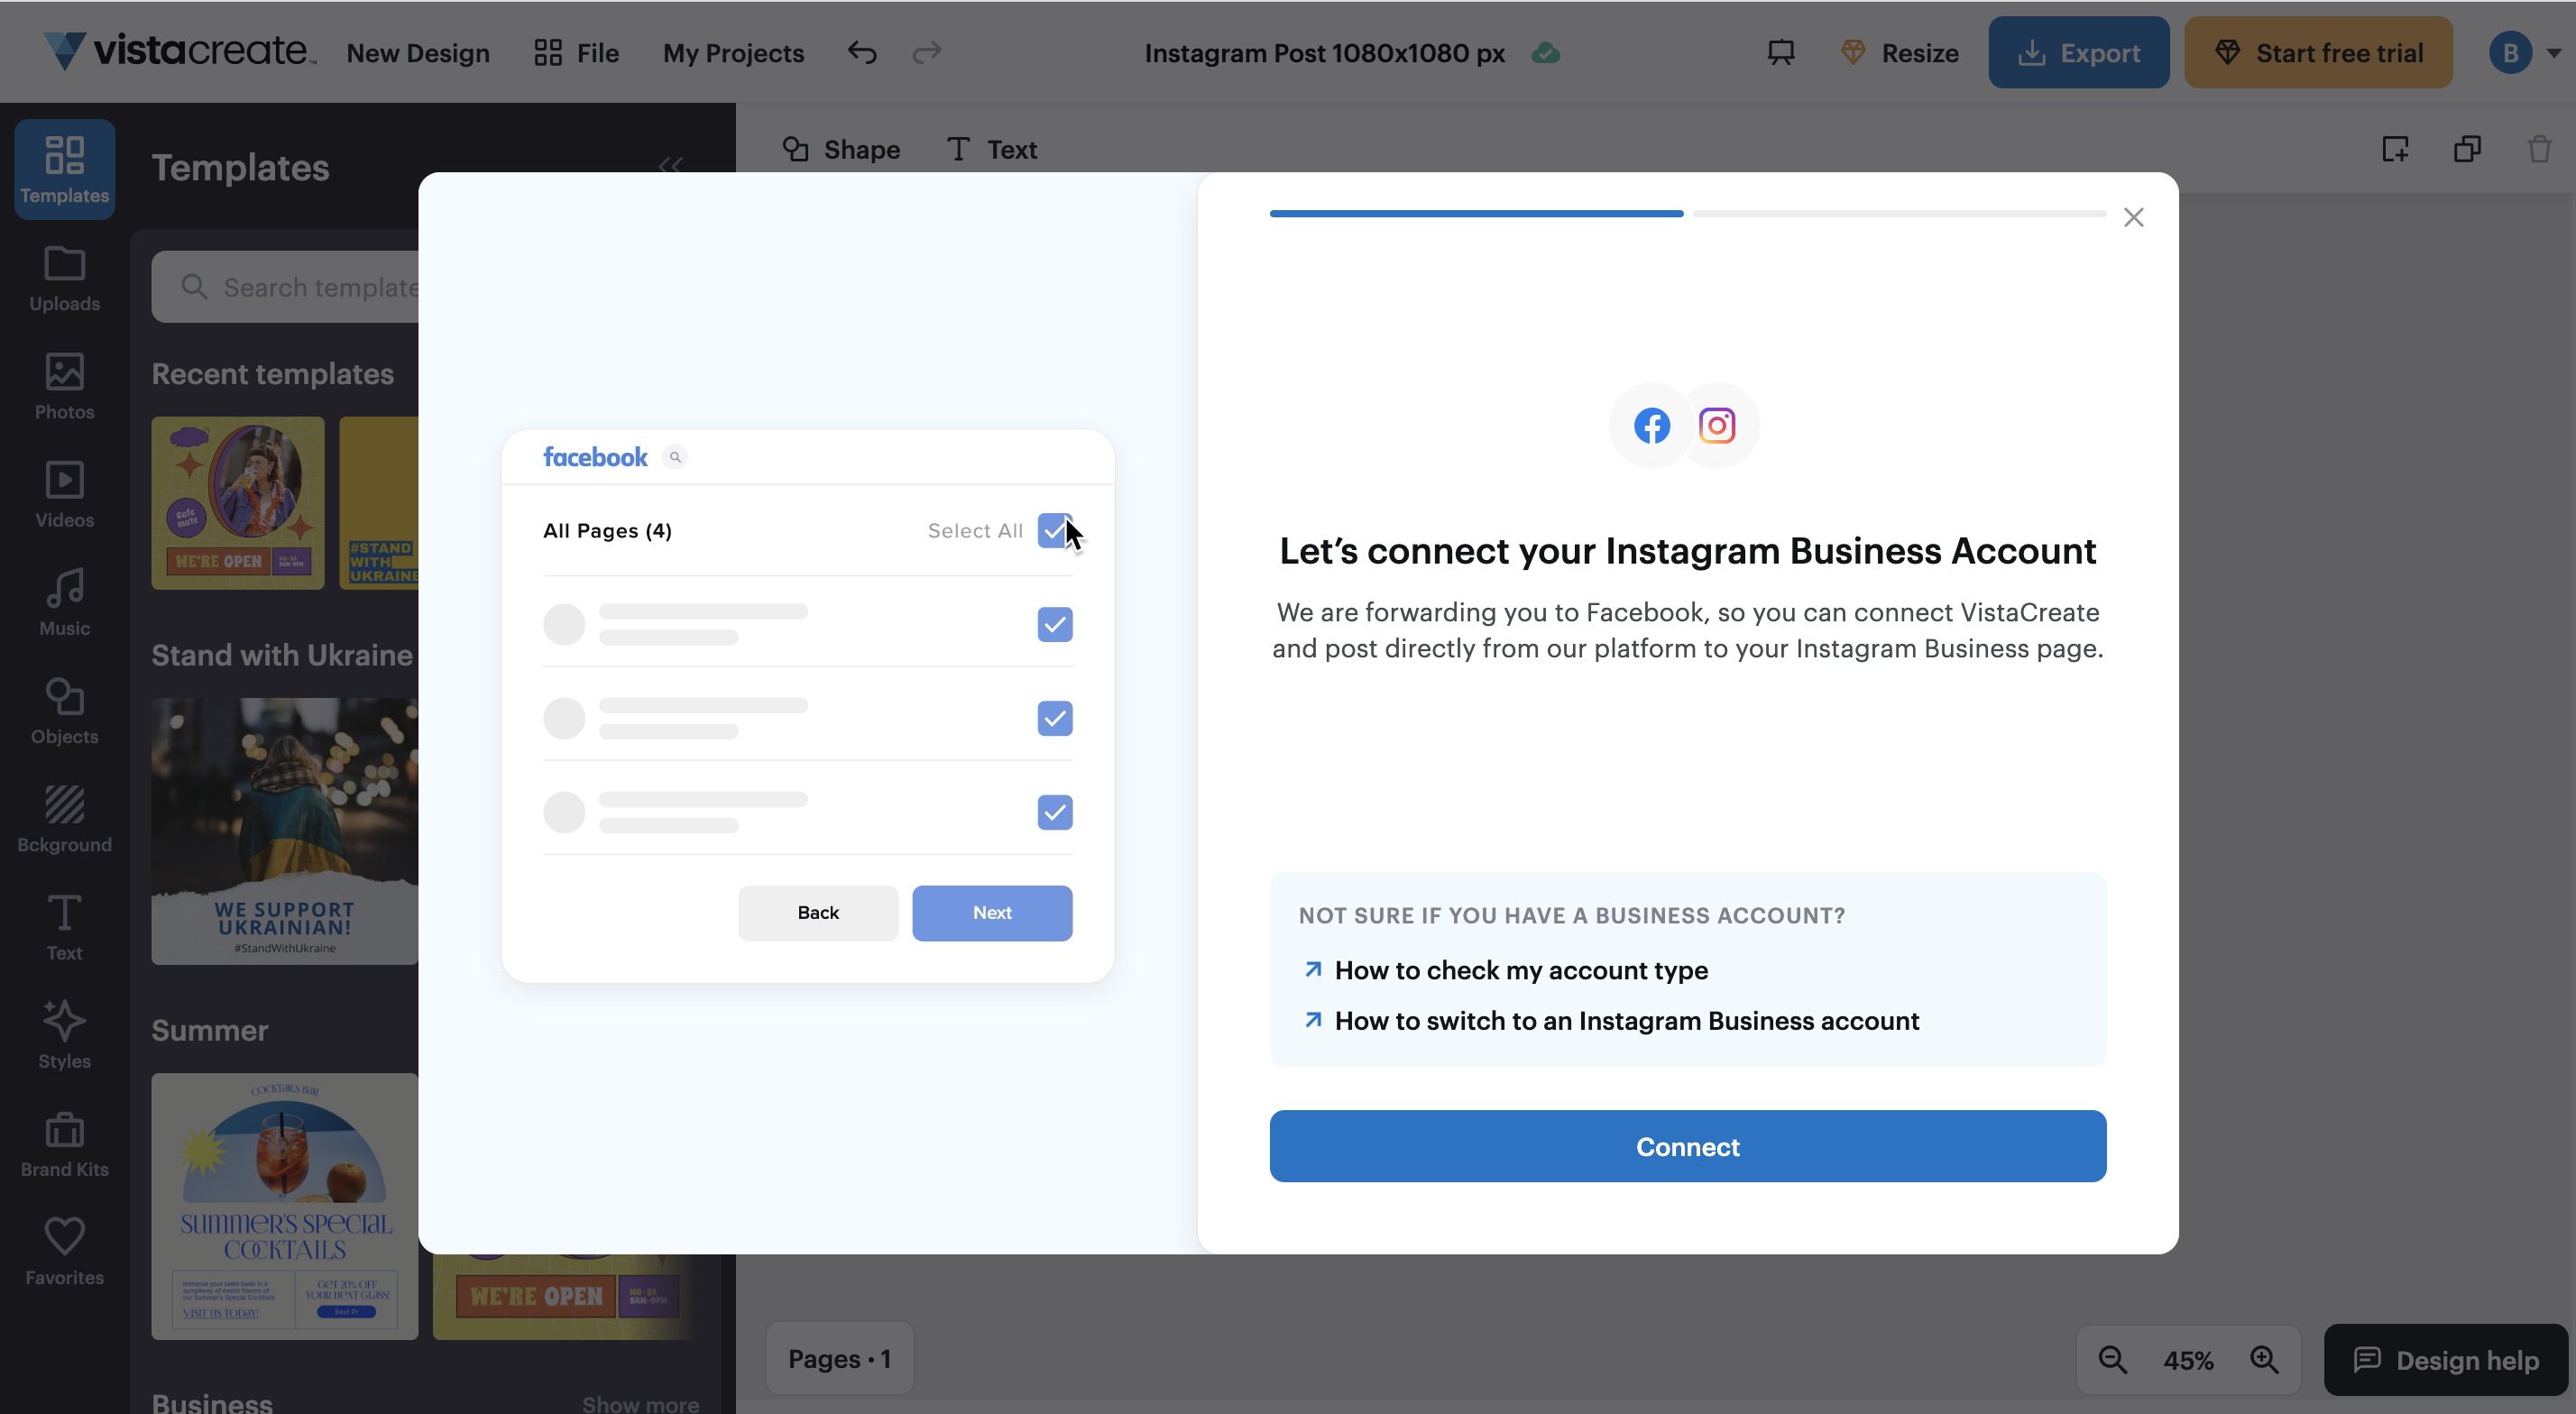Open the New Design menu

(x=417, y=52)
